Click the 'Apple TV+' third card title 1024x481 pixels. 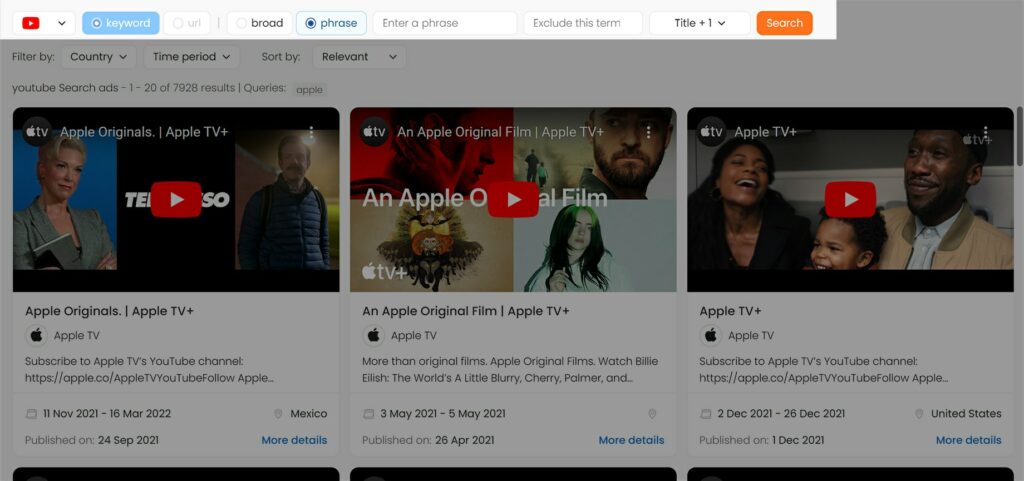730,311
